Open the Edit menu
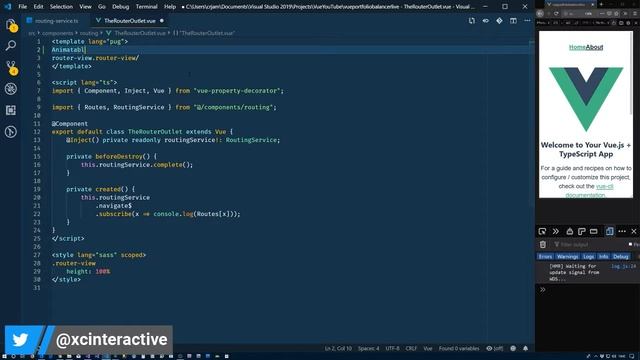 [x=38, y=7]
